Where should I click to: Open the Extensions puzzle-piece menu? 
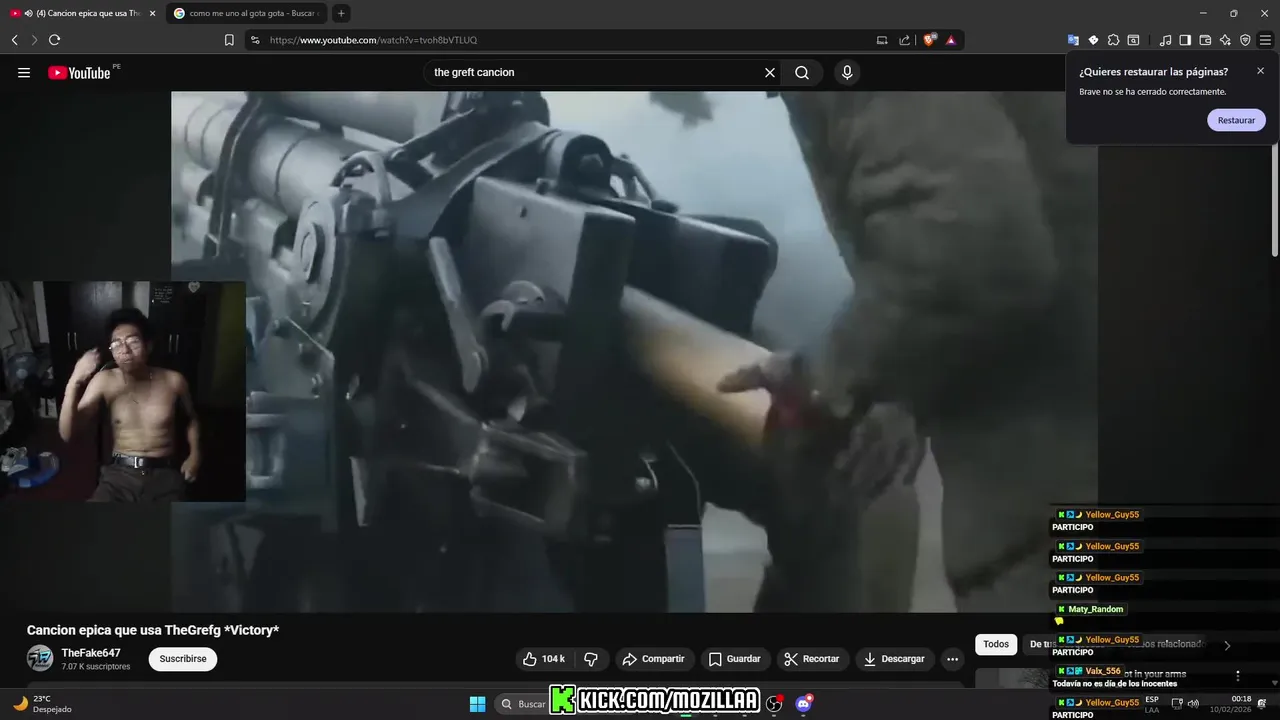click(x=1113, y=40)
